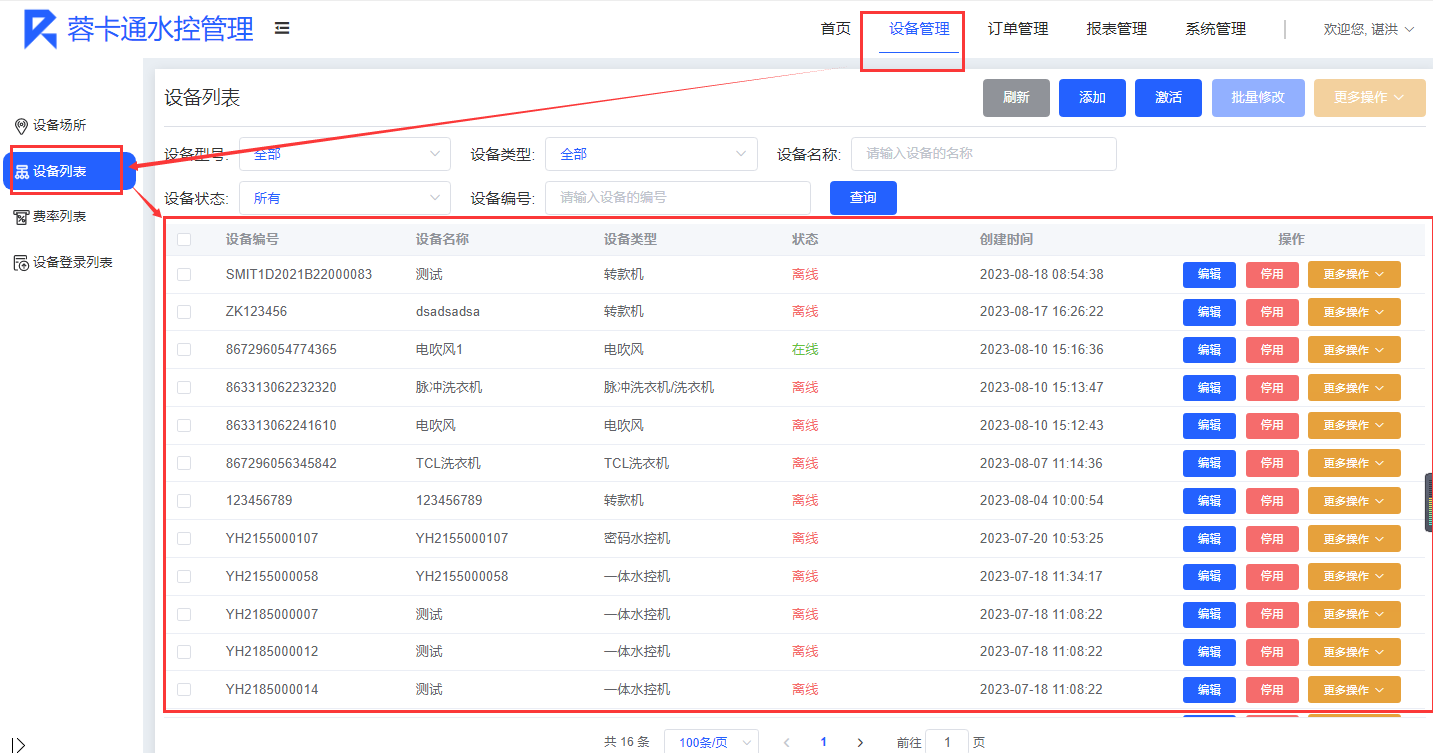This screenshot has height=753, width=1433.
Task: Click the 设备登录列表 sidebar icon
Action: tap(21, 263)
